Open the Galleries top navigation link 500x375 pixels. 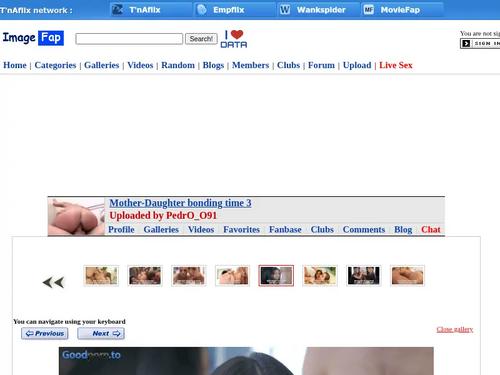click(x=102, y=65)
